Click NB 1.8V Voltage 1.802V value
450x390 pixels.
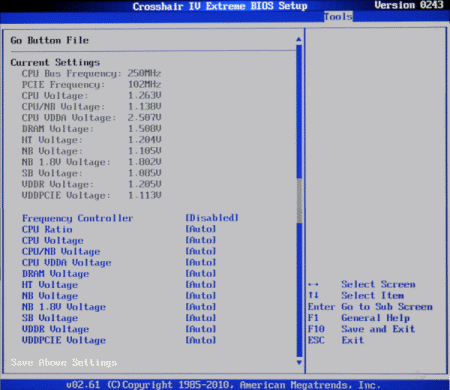click(x=144, y=162)
